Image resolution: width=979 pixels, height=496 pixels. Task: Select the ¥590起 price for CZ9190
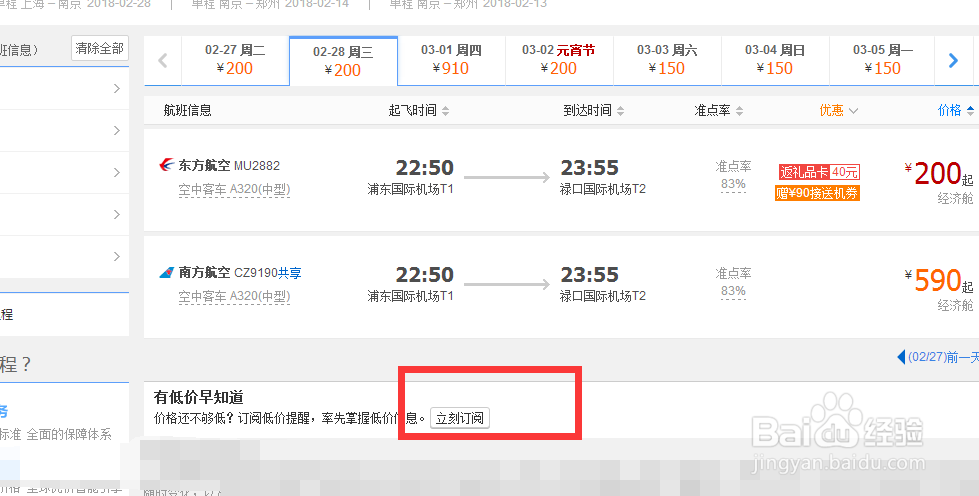tap(938, 281)
